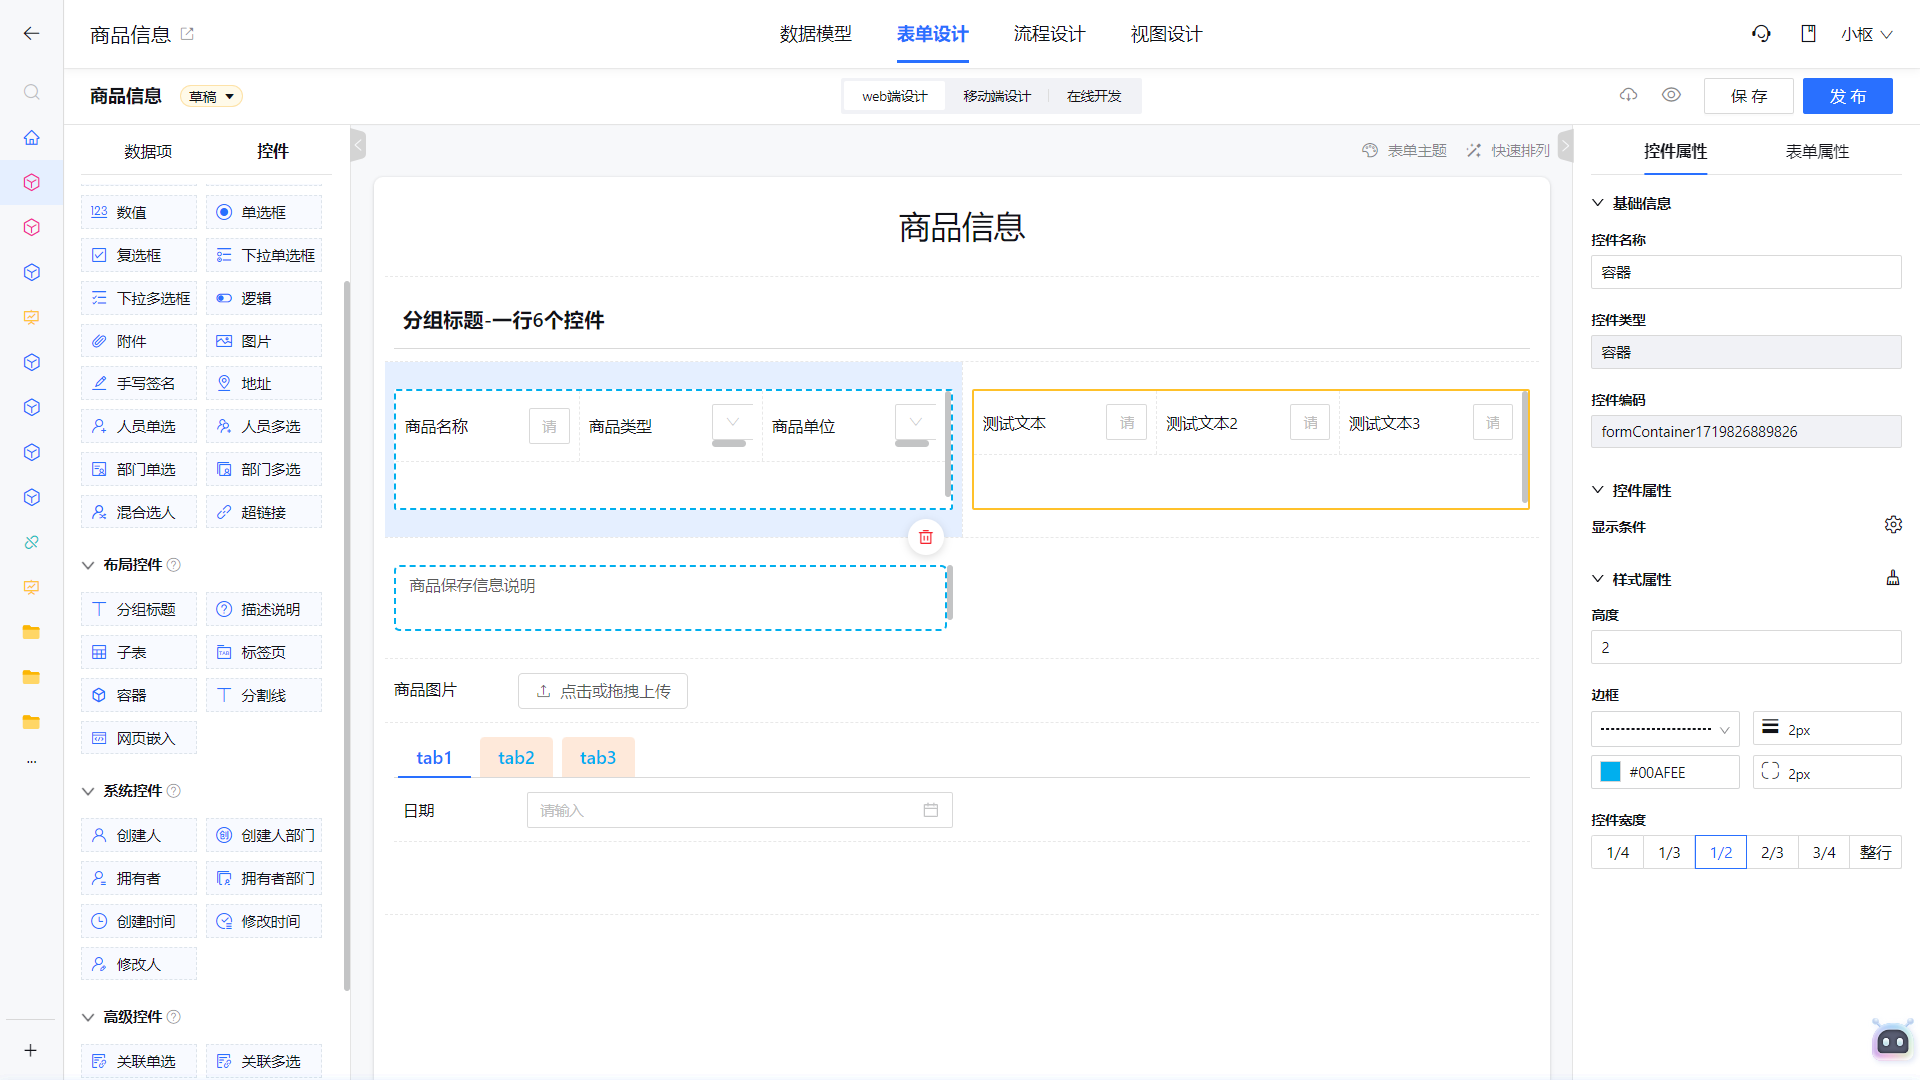Screen dimensions: 1920x1080
Task: Click the 发布 button
Action: tap(1847, 96)
